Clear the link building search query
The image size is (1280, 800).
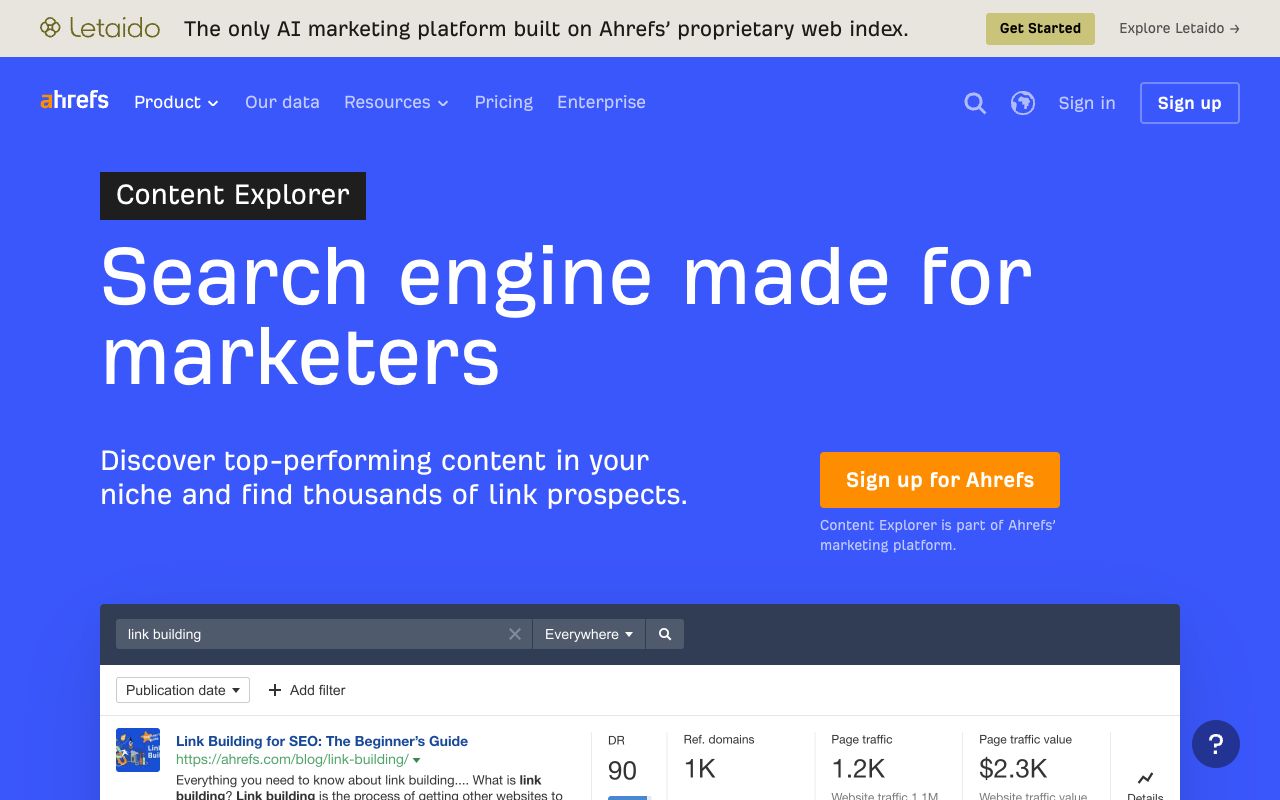pyautogui.click(x=515, y=634)
